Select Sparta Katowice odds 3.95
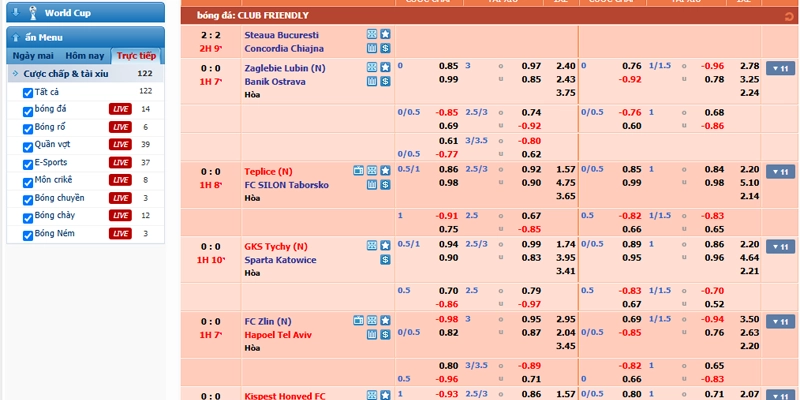 [x=566, y=257]
